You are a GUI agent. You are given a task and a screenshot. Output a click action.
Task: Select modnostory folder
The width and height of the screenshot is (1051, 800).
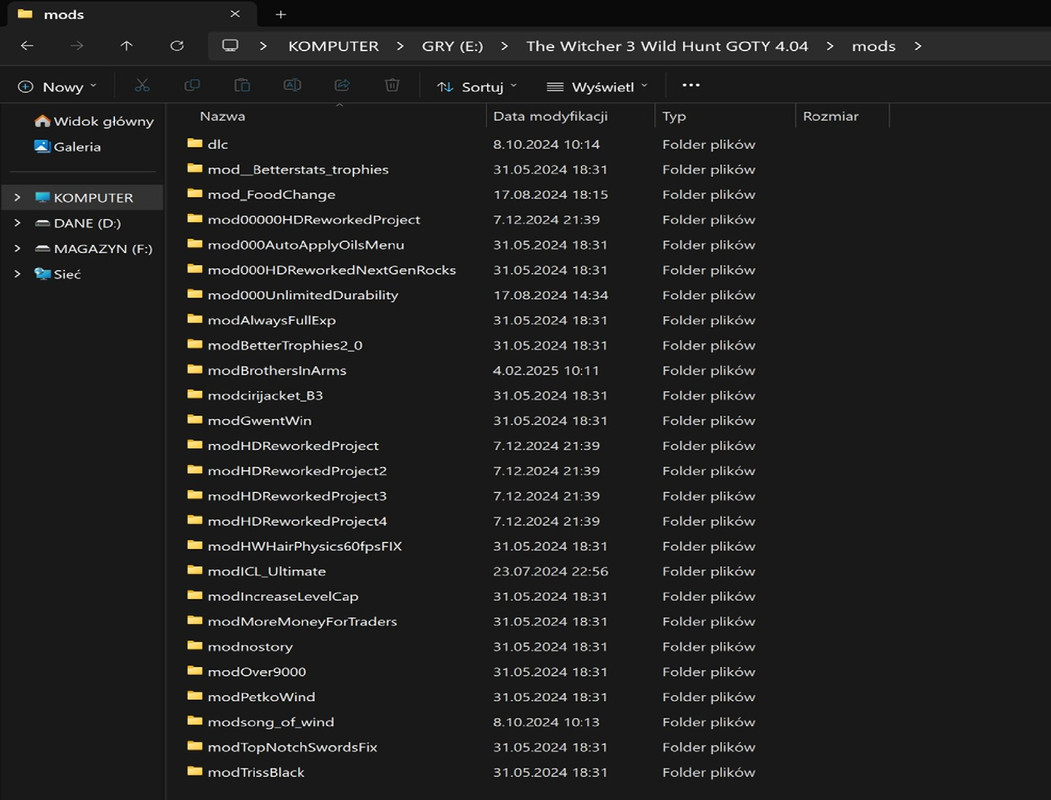click(x=250, y=647)
